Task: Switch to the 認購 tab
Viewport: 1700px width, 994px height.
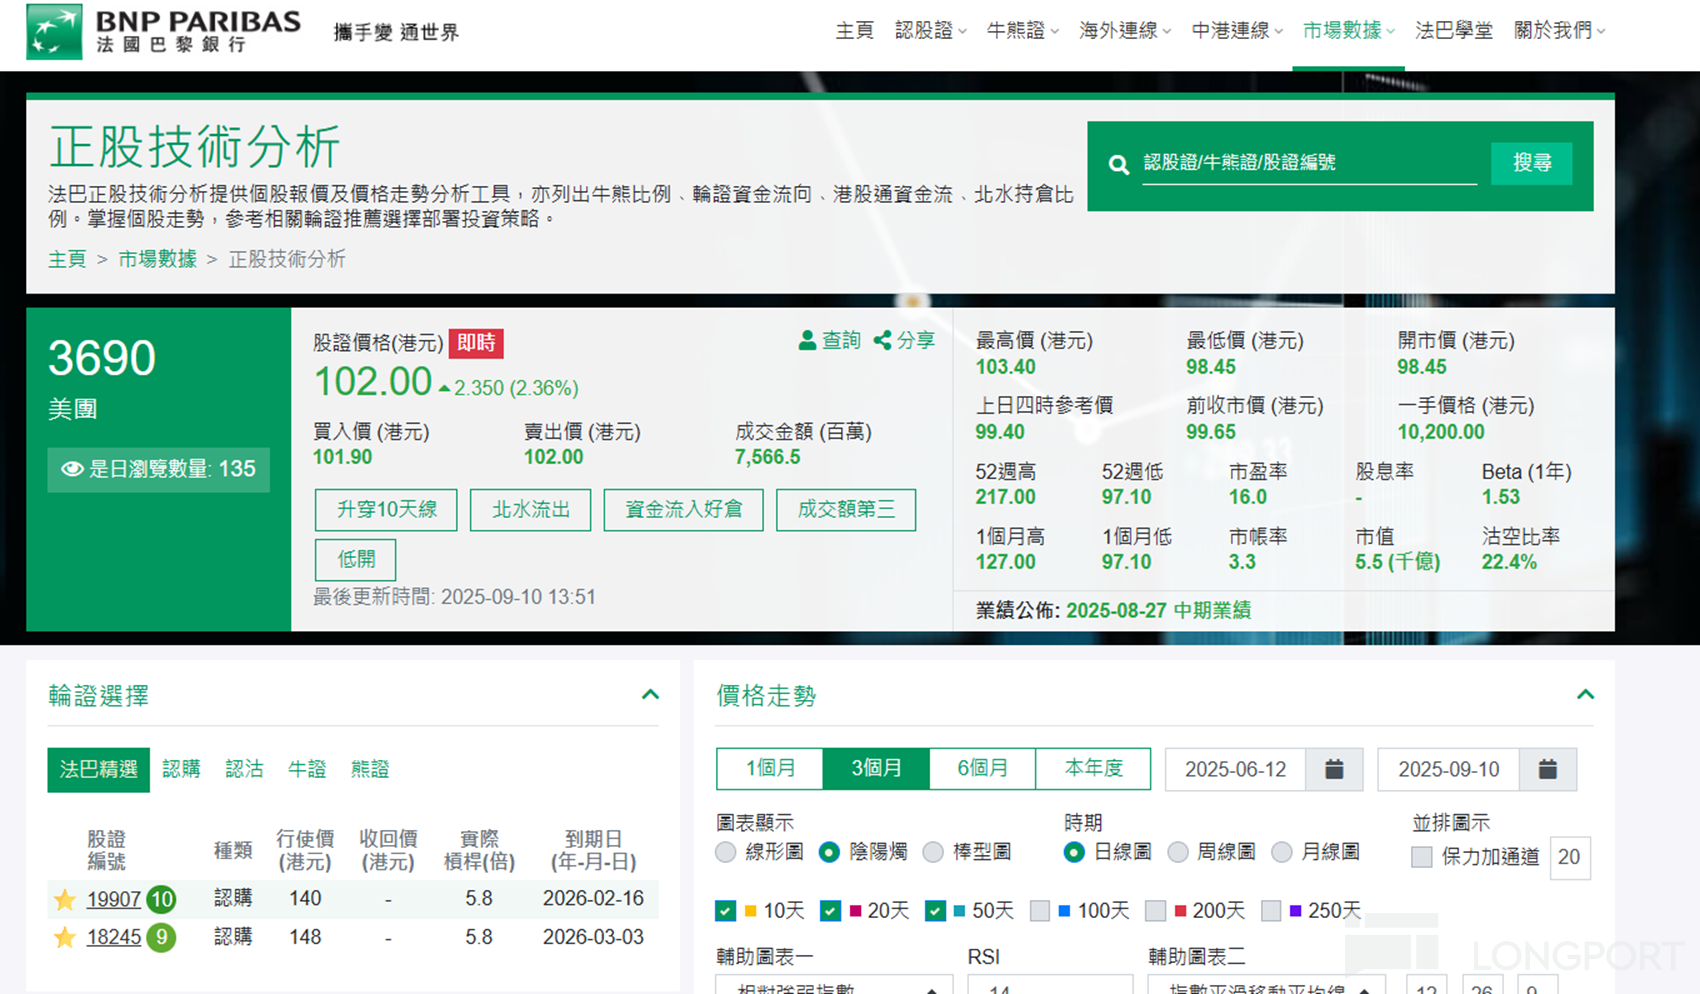Action: [x=181, y=769]
